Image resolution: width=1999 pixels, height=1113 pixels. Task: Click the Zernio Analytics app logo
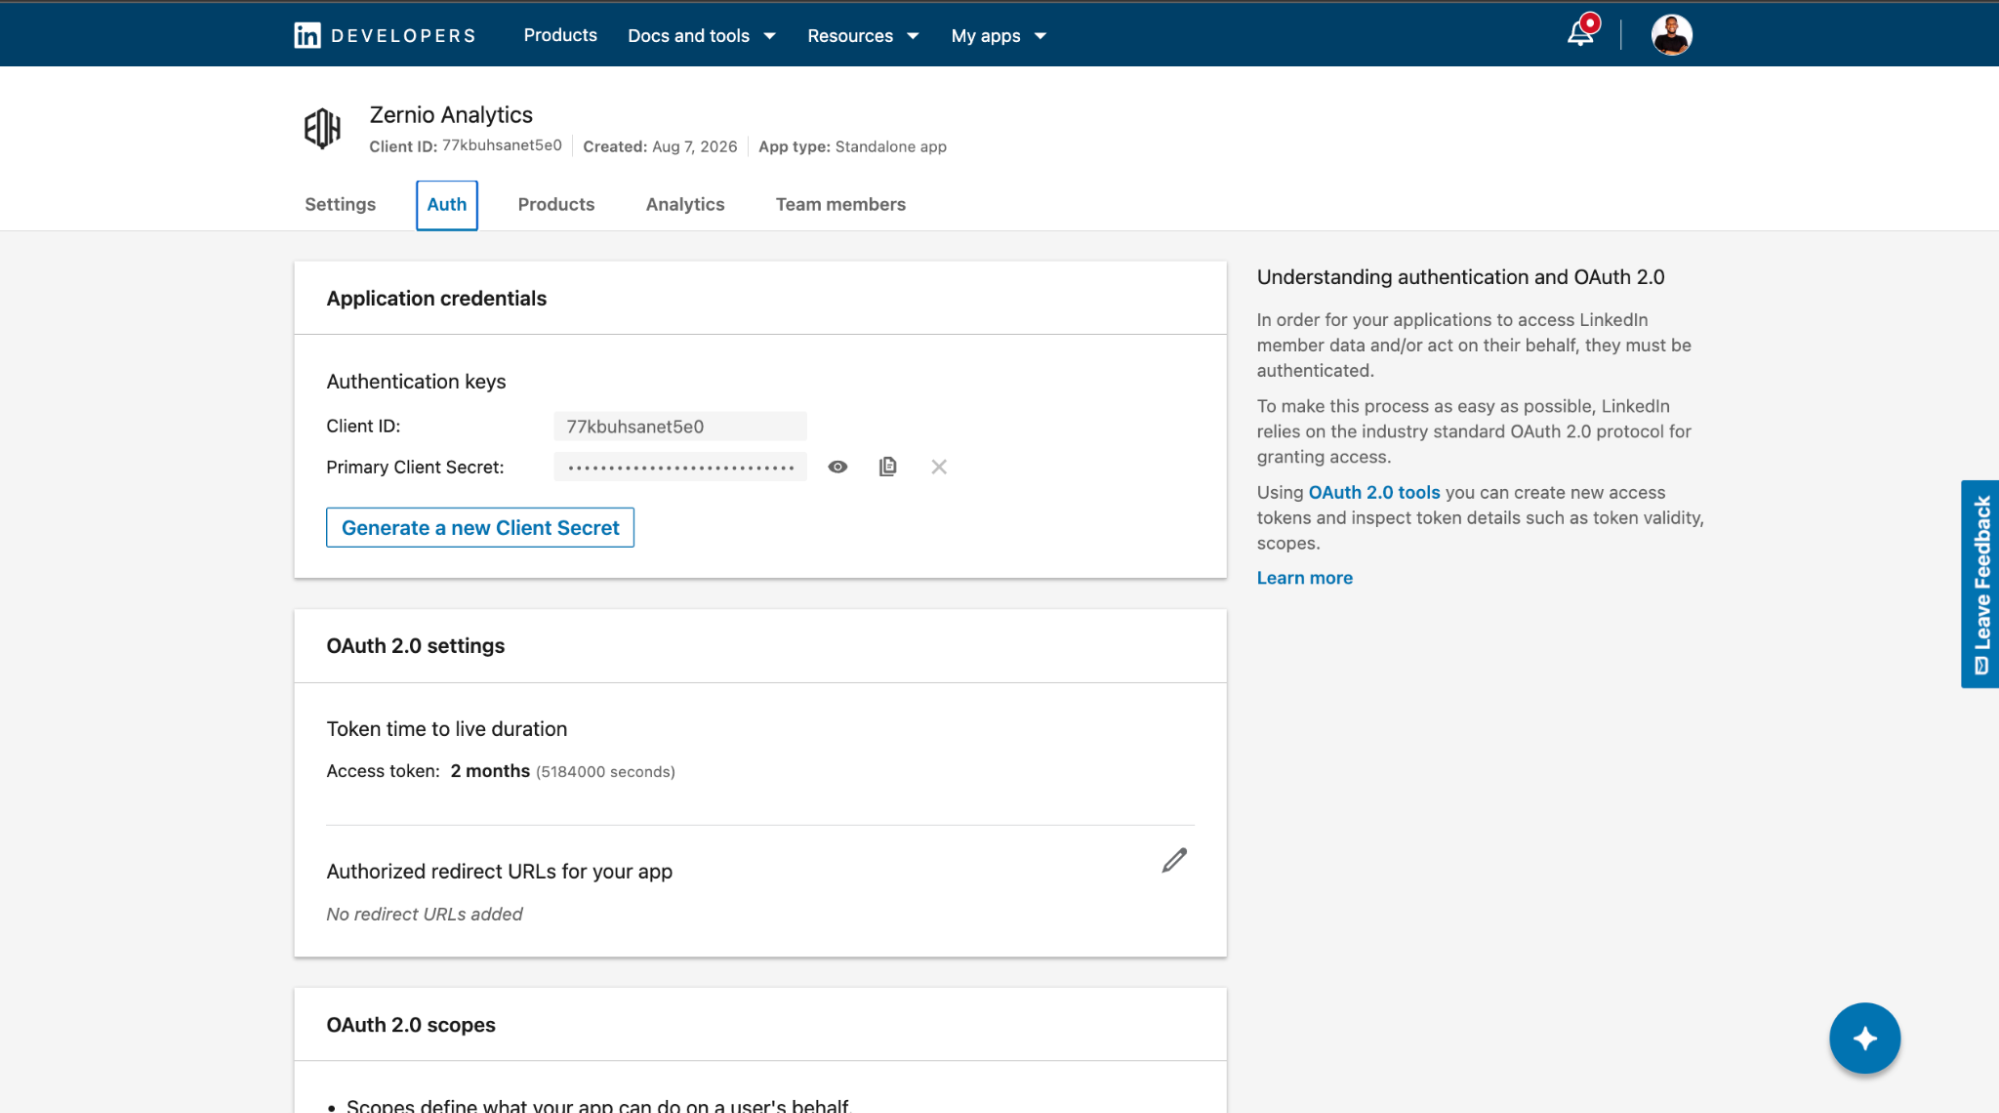322,129
